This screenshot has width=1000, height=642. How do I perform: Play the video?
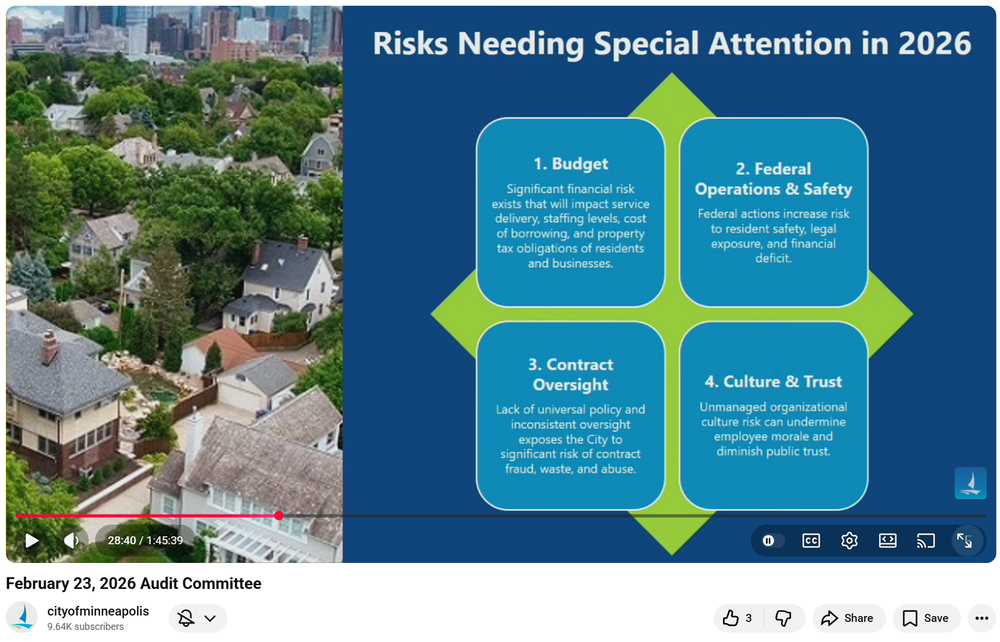coord(32,541)
